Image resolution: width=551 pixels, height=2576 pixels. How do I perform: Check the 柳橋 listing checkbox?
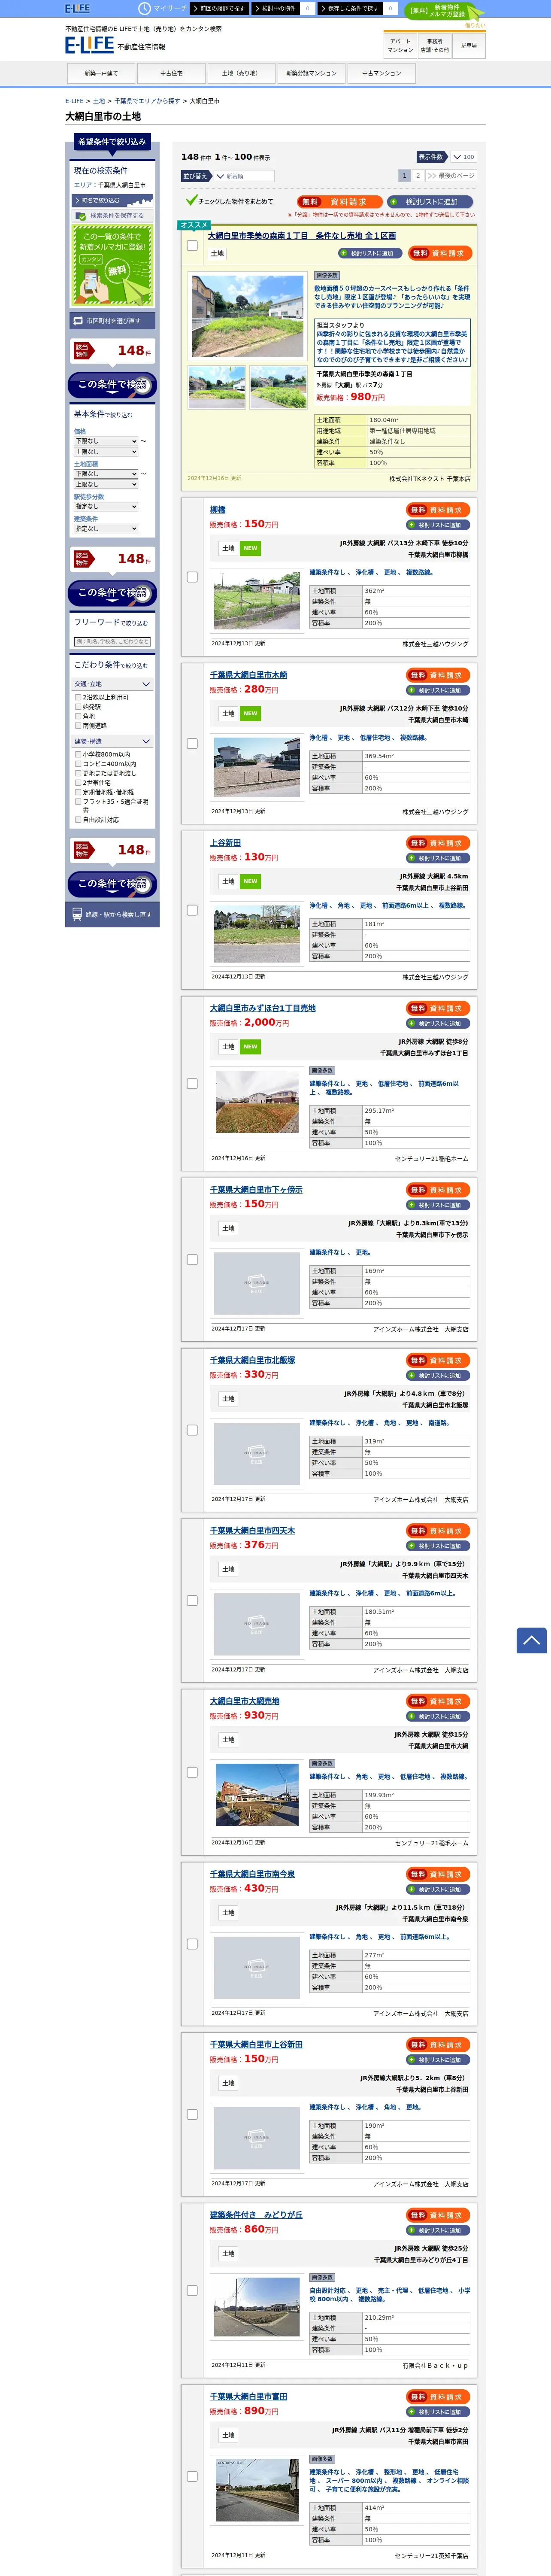tap(192, 577)
